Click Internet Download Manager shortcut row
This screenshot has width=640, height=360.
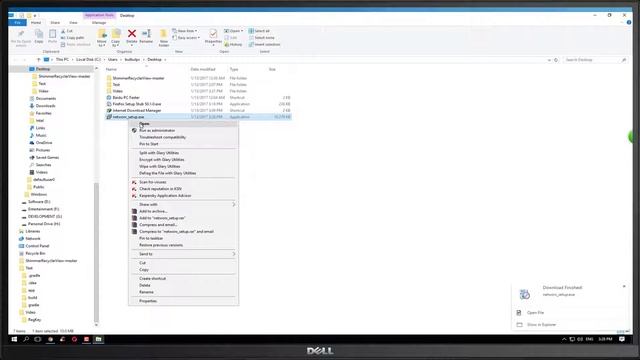click(198, 111)
